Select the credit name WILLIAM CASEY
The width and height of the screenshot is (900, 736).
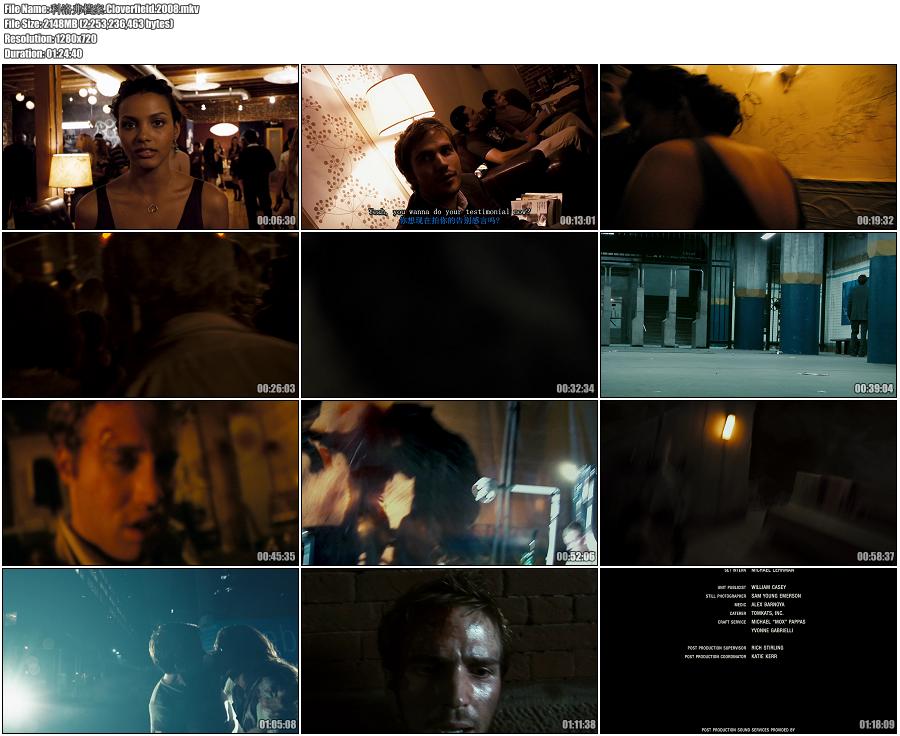[769, 587]
